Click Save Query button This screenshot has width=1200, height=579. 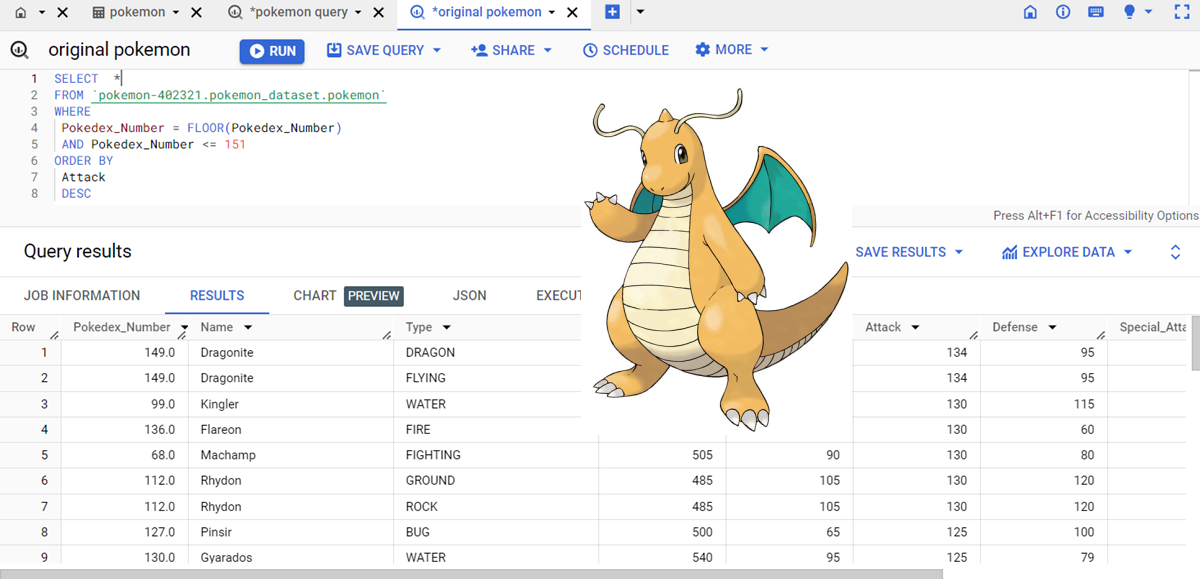tap(375, 50)
